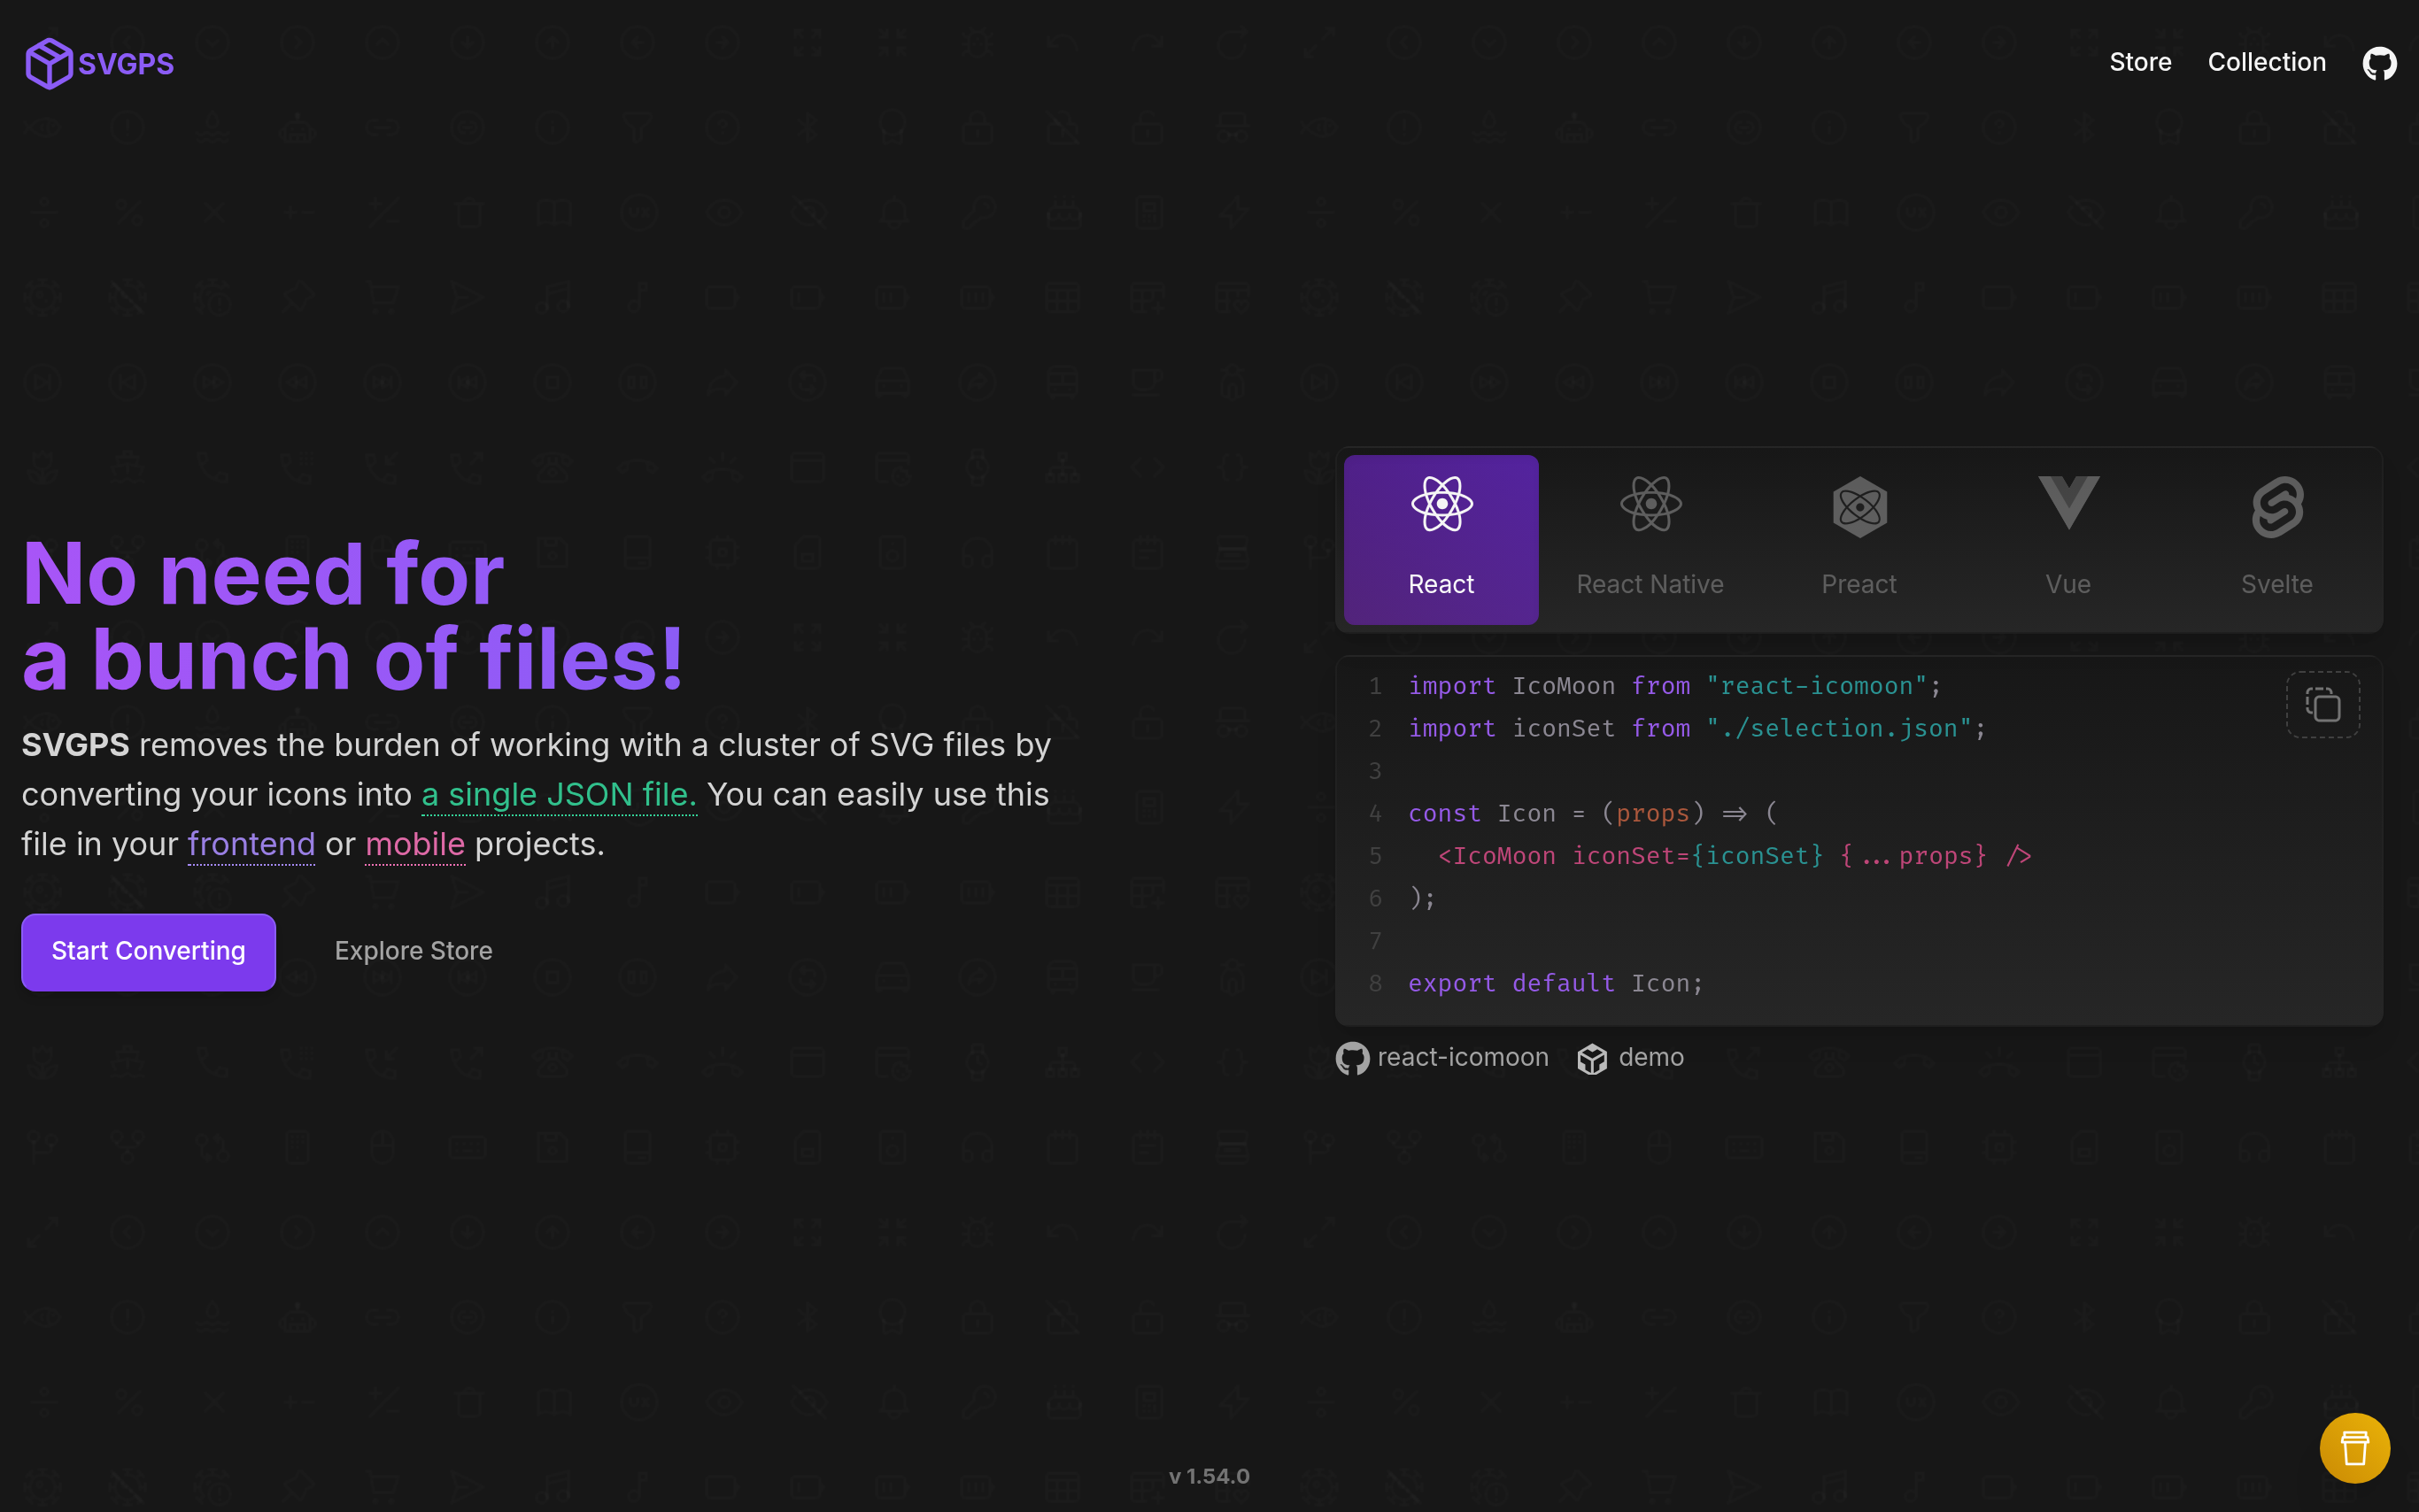2419x1512 pixels.
Task: Open the Collection menu item
Action: 2266,62
